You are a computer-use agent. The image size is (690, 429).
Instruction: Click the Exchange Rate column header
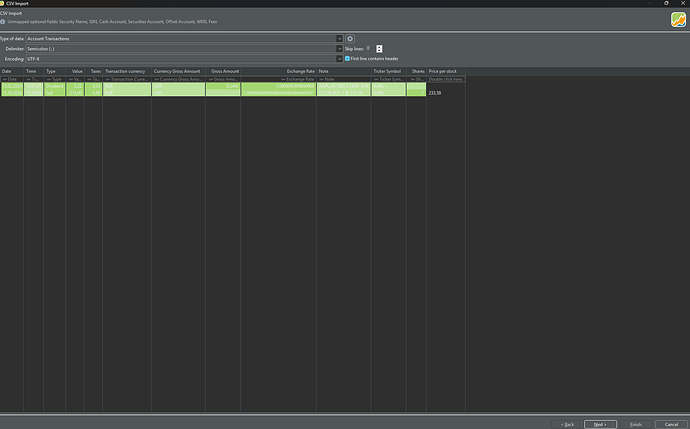tap(300, 72)
